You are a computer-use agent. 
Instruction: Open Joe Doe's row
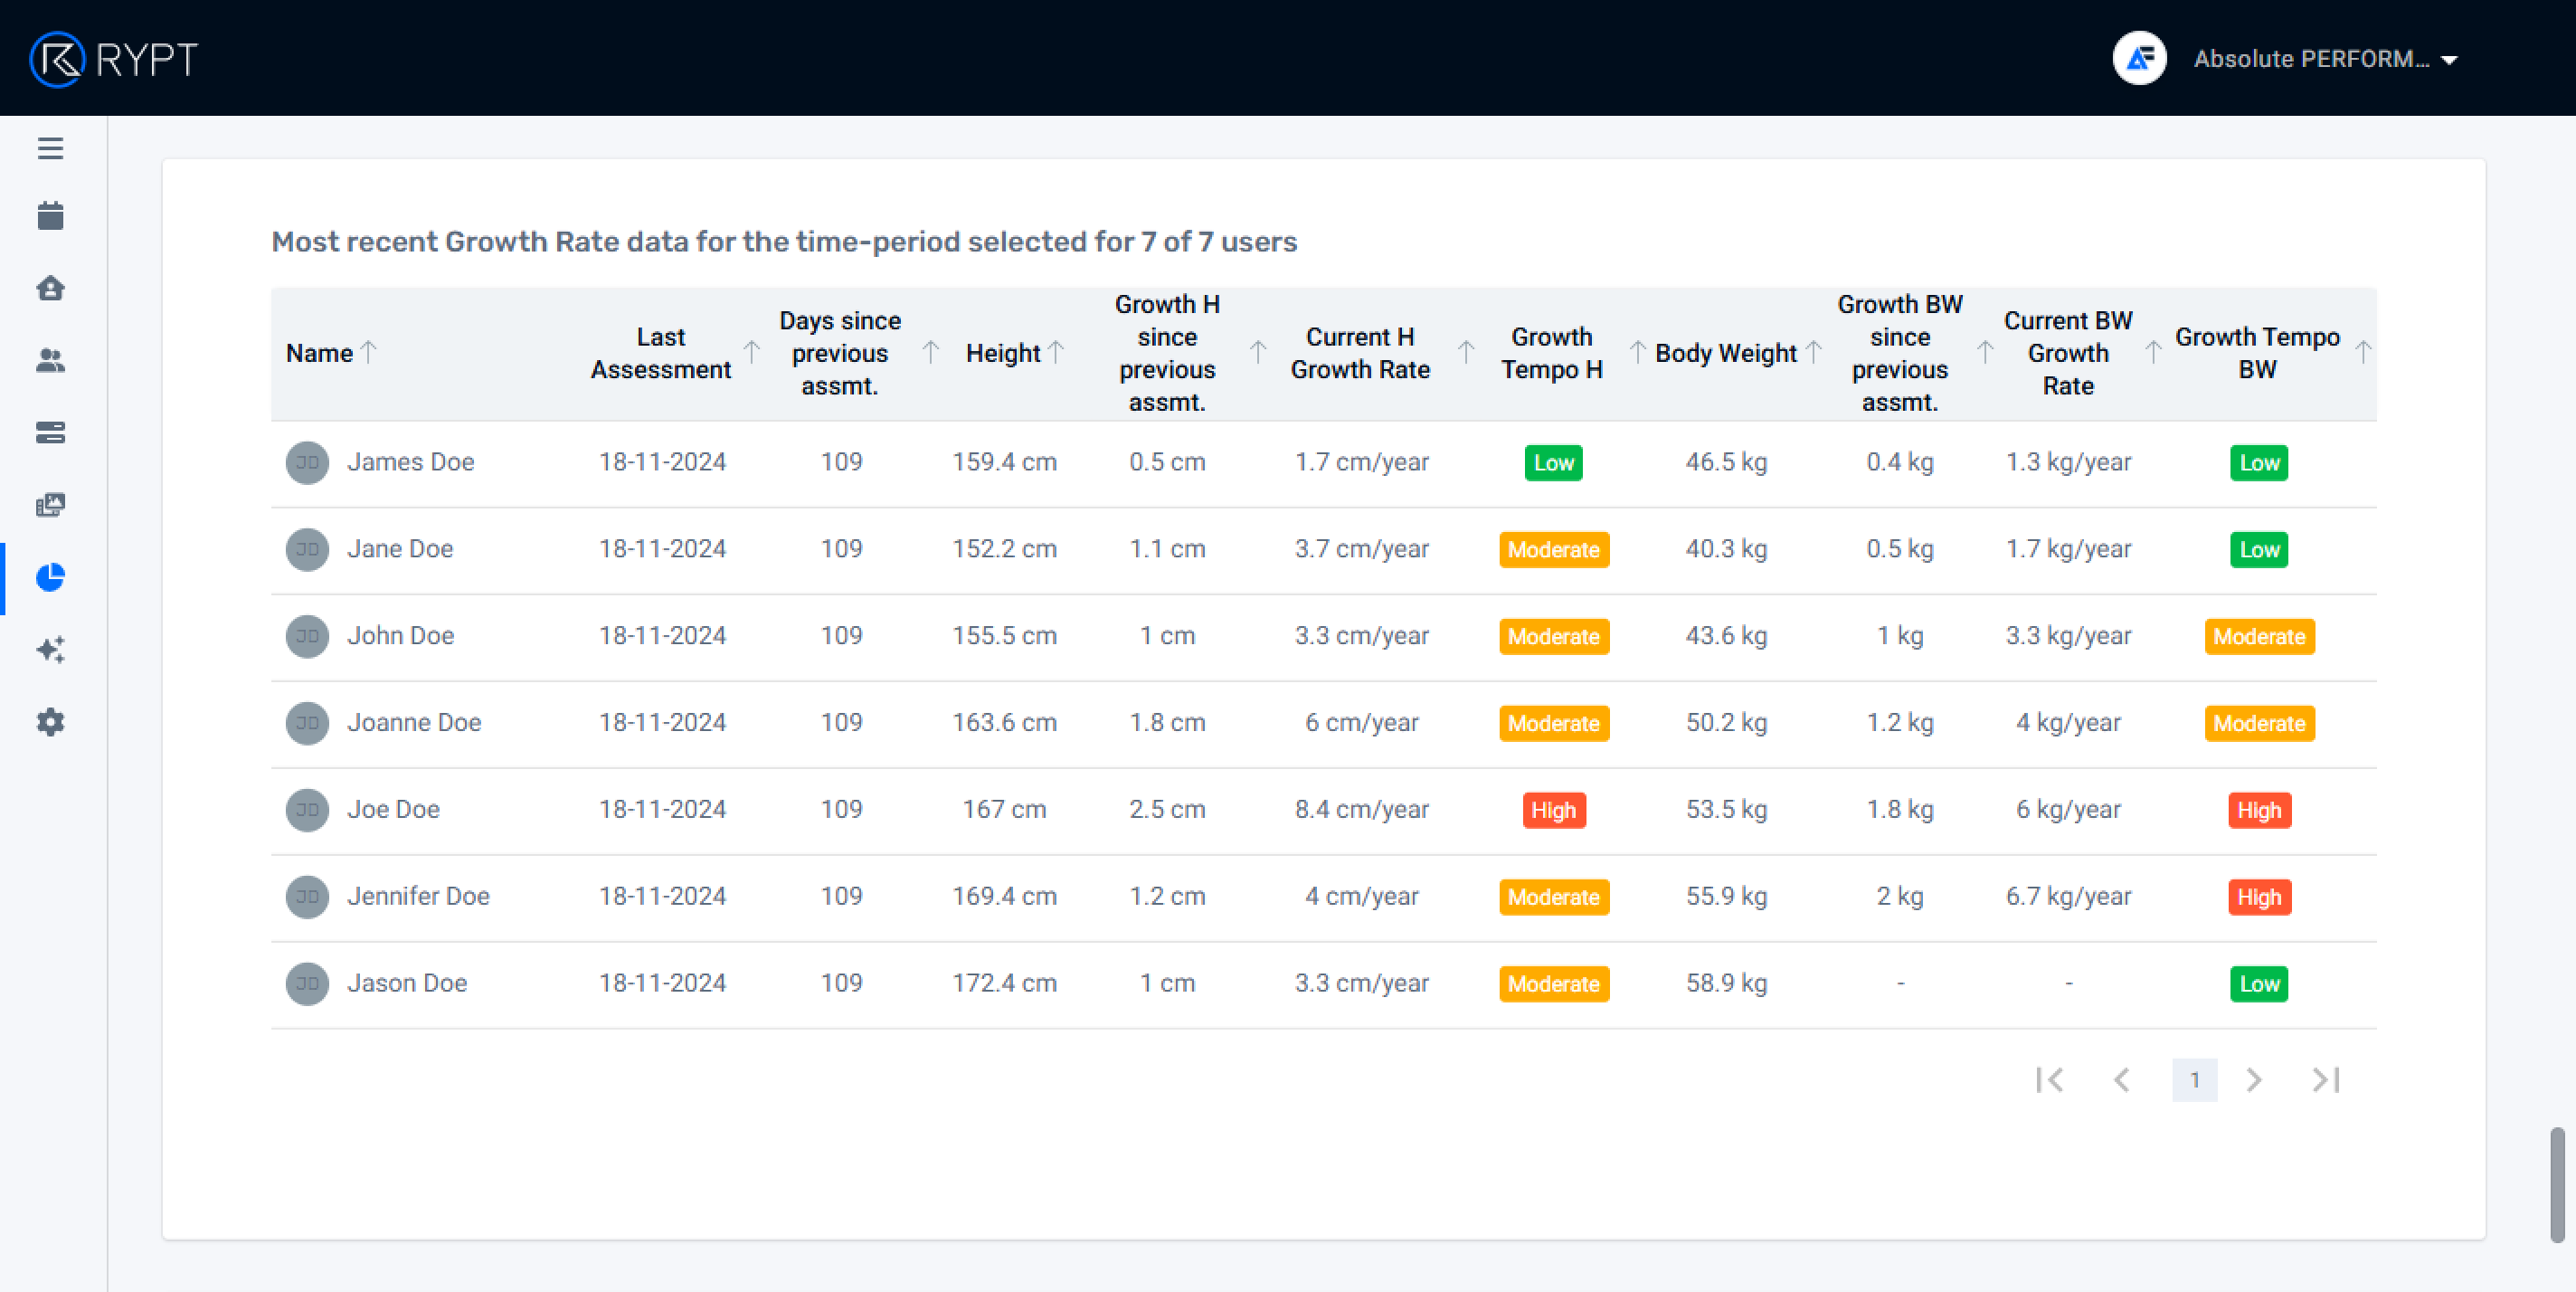click(393, 809)
